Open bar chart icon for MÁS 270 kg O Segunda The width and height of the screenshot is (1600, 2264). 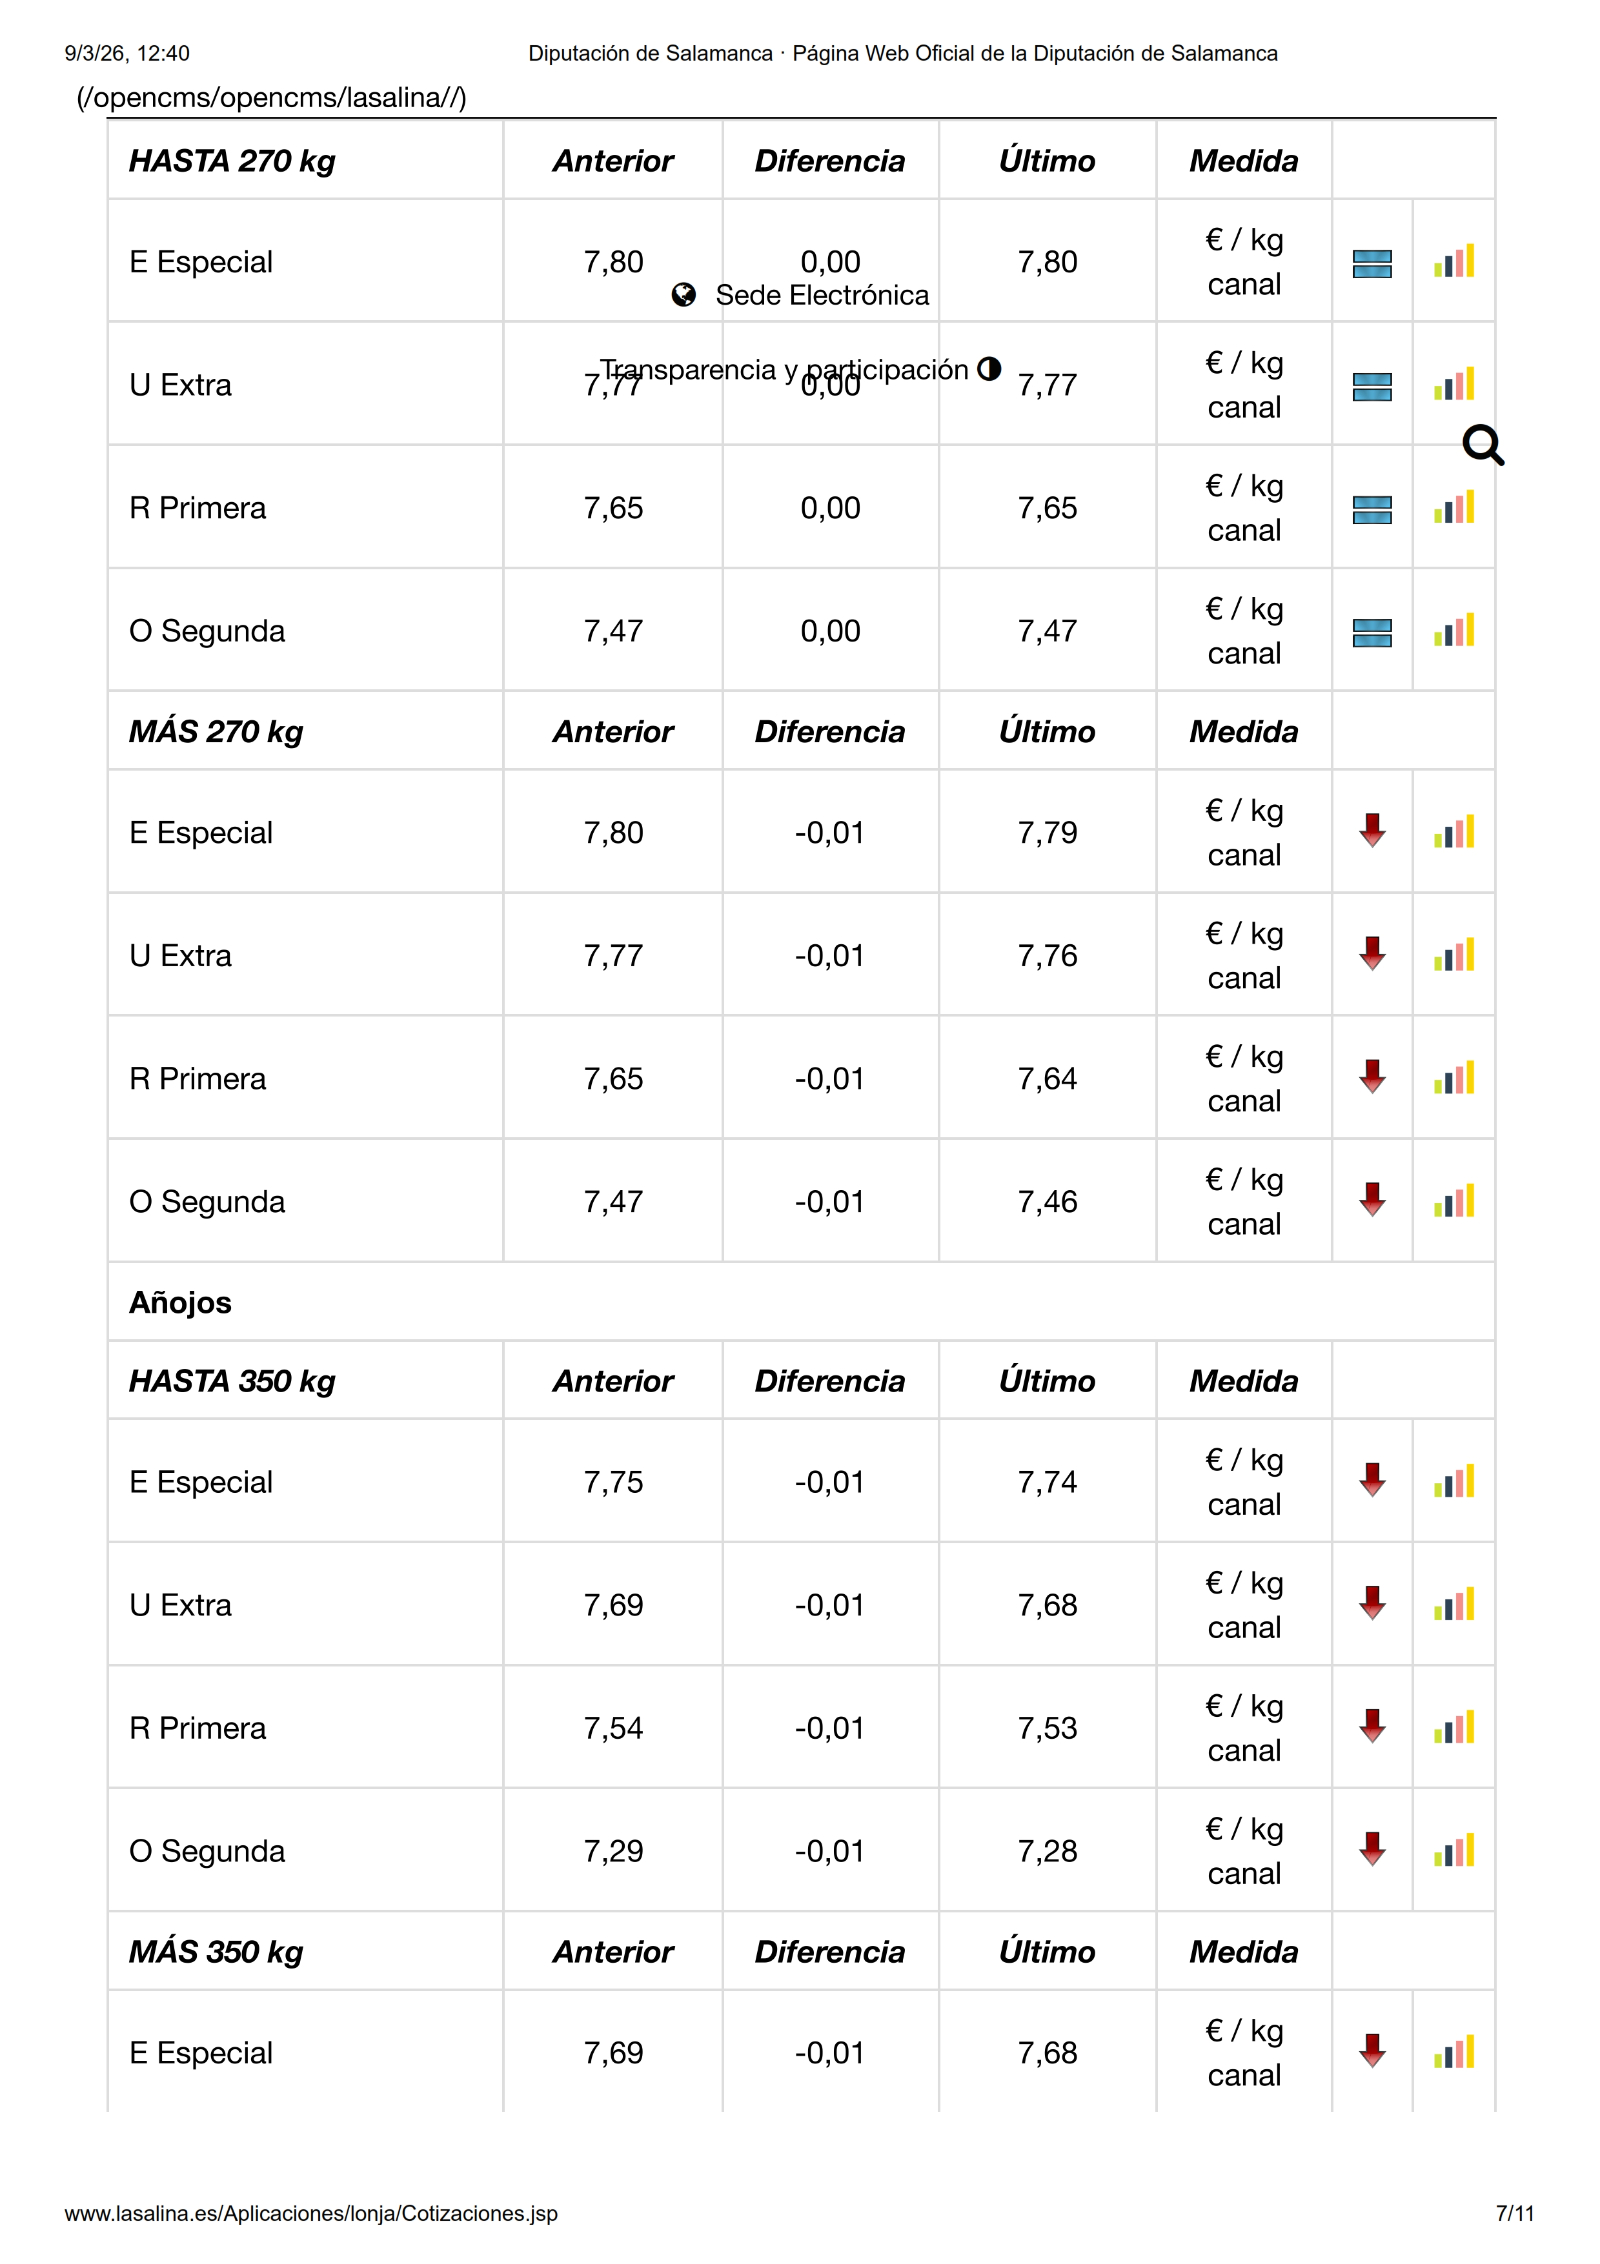[x=1454, y=1201]
